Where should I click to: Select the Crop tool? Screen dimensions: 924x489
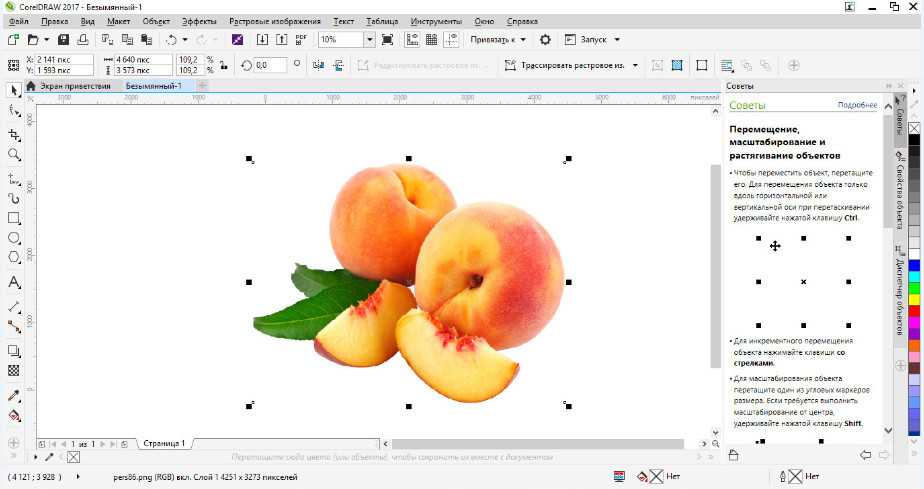click(14, 133)
